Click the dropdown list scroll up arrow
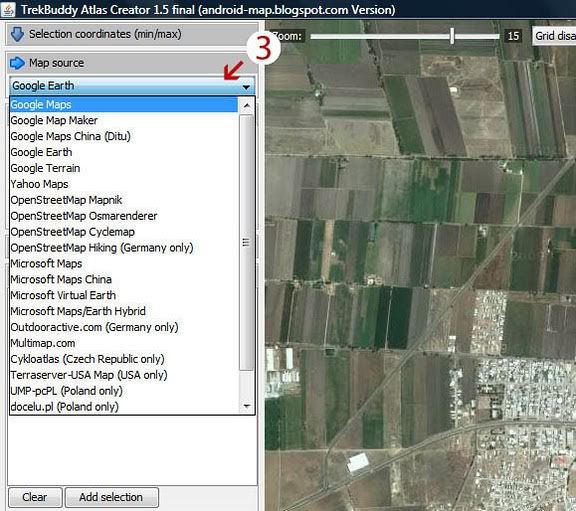The image size is (576, 511). pos(247,106)
